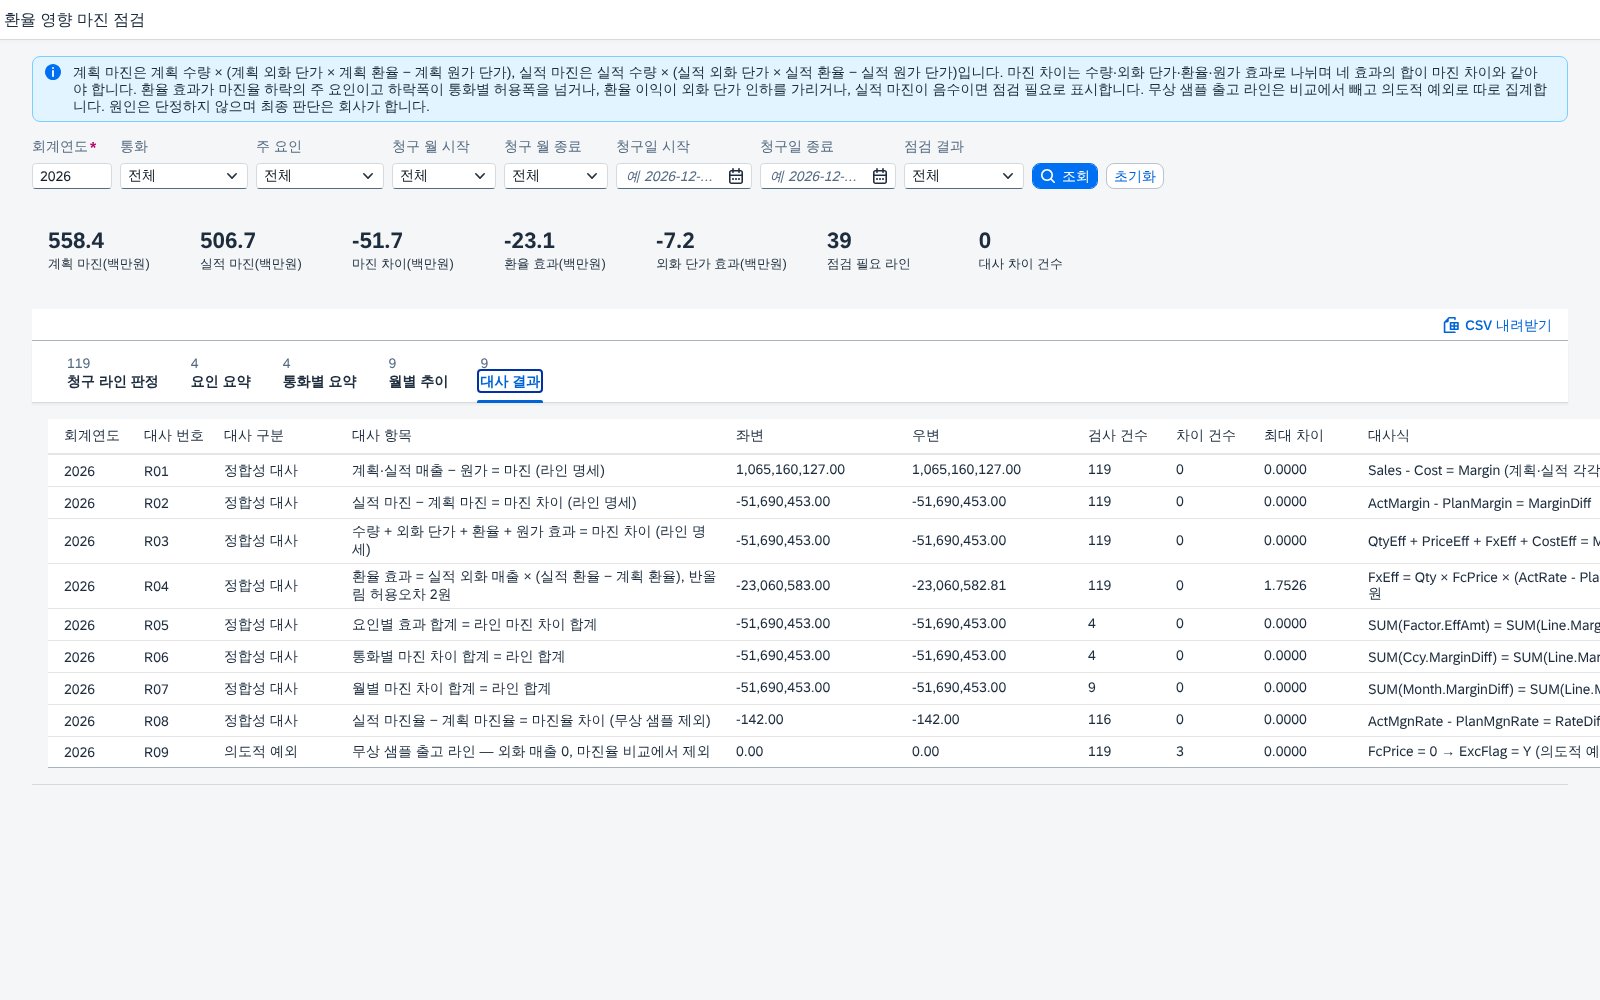The image size is (1600, 1000).
Task: Click the -23,060,582.81 우변 value
Action: tap(959, 586)
